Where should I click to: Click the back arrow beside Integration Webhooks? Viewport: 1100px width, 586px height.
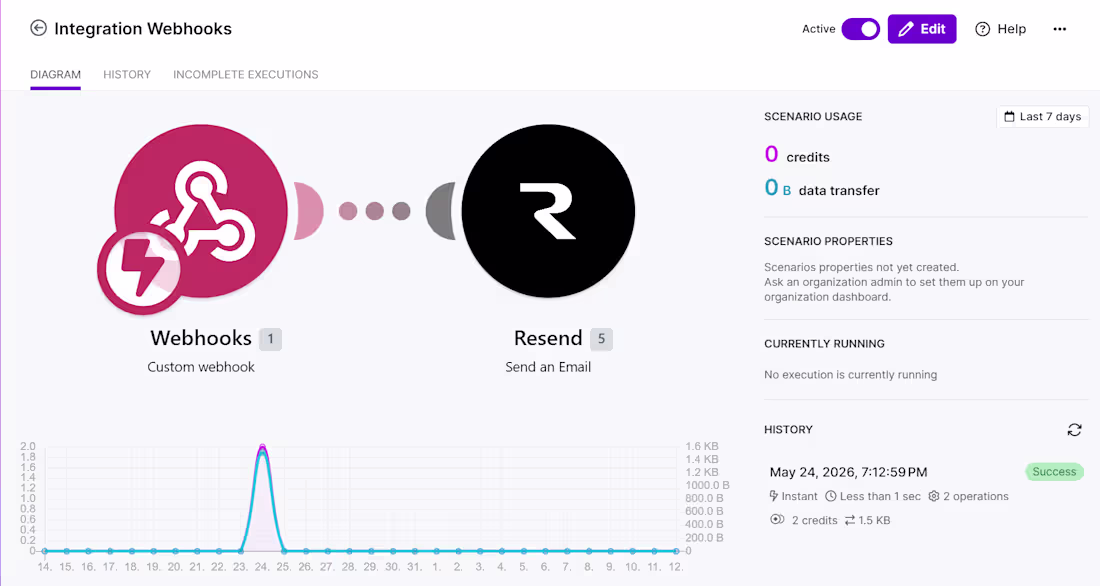pos(38,28)
